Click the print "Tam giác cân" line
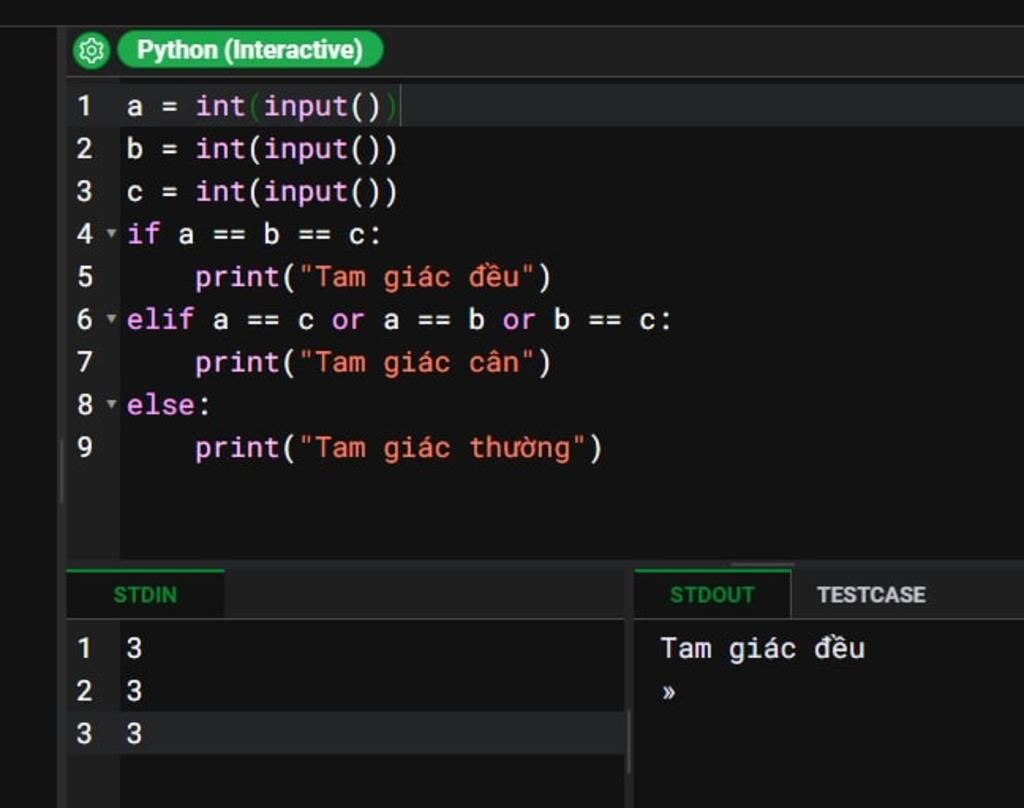This screenshot has height=808, width=1024. [x=373, y=363]
